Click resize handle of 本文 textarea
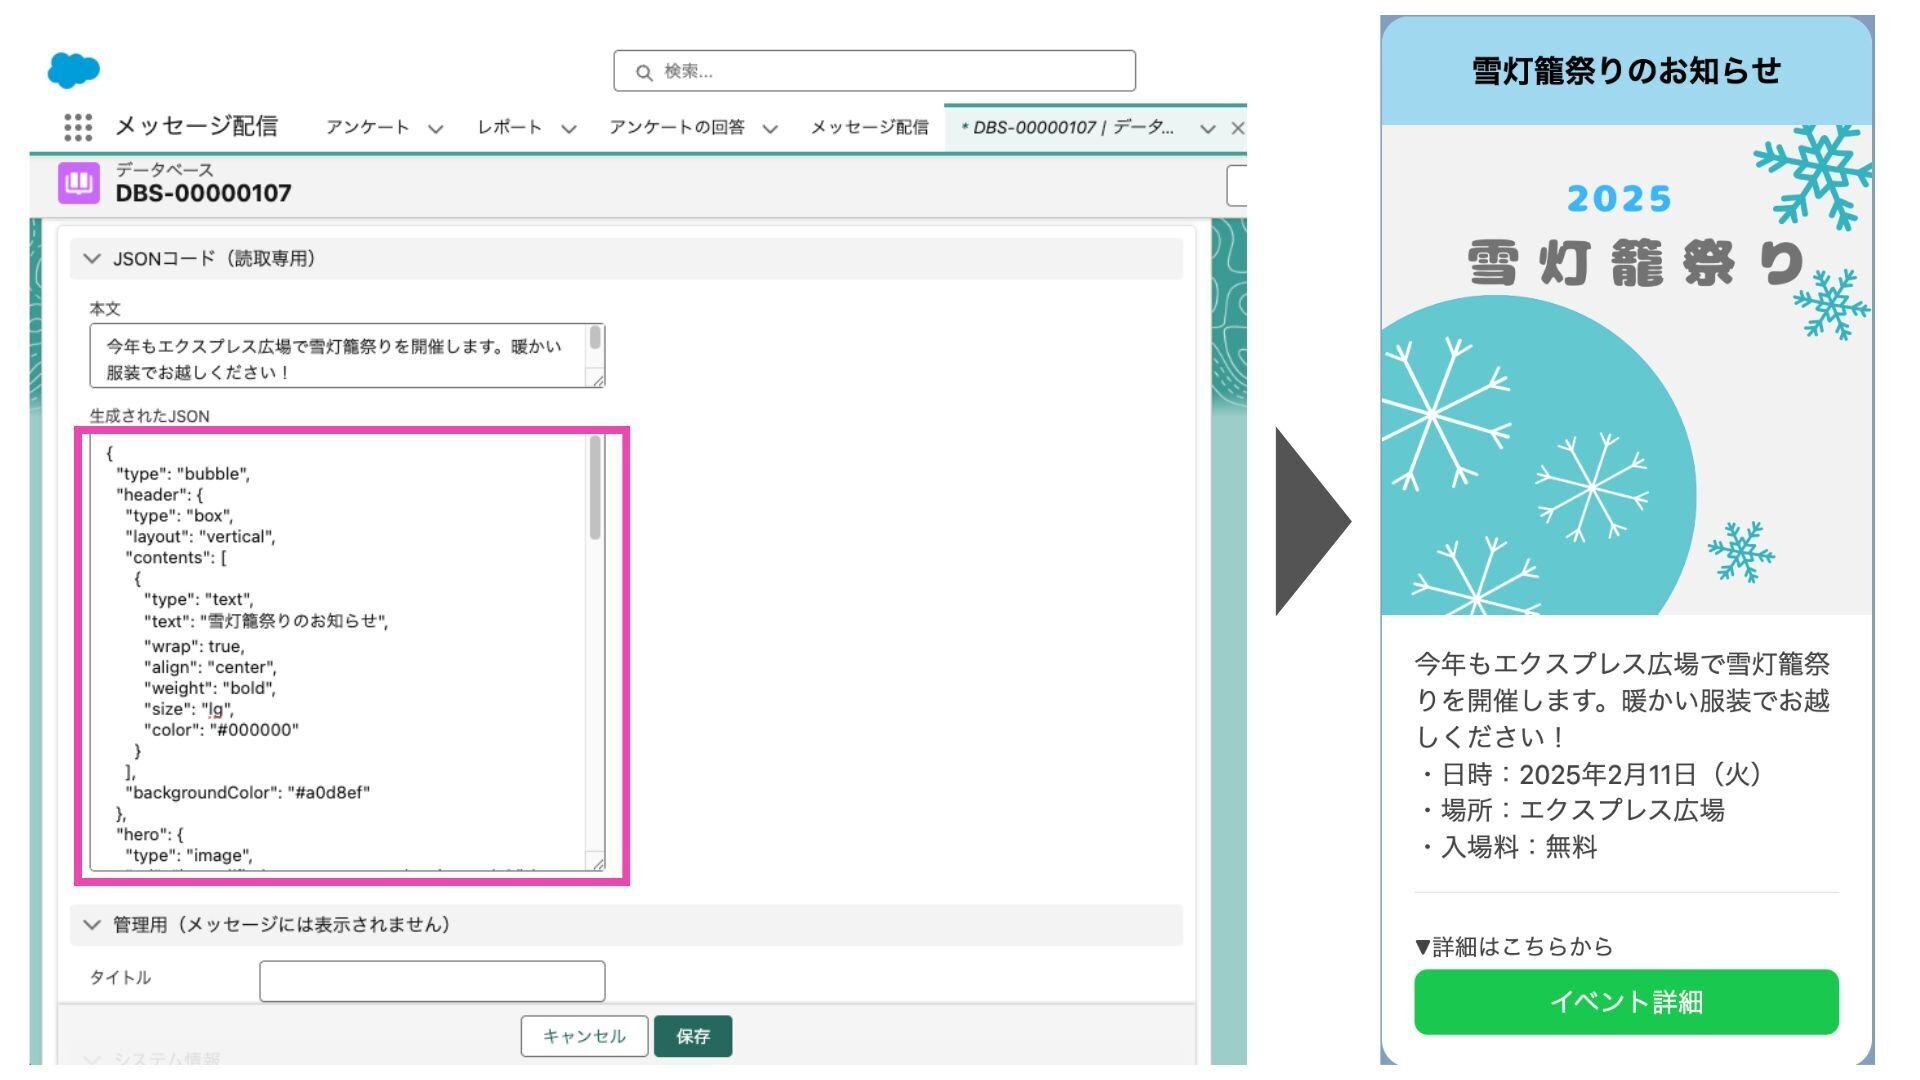The height and width of the screenshot is (1080, 1920). click(597, 379)
